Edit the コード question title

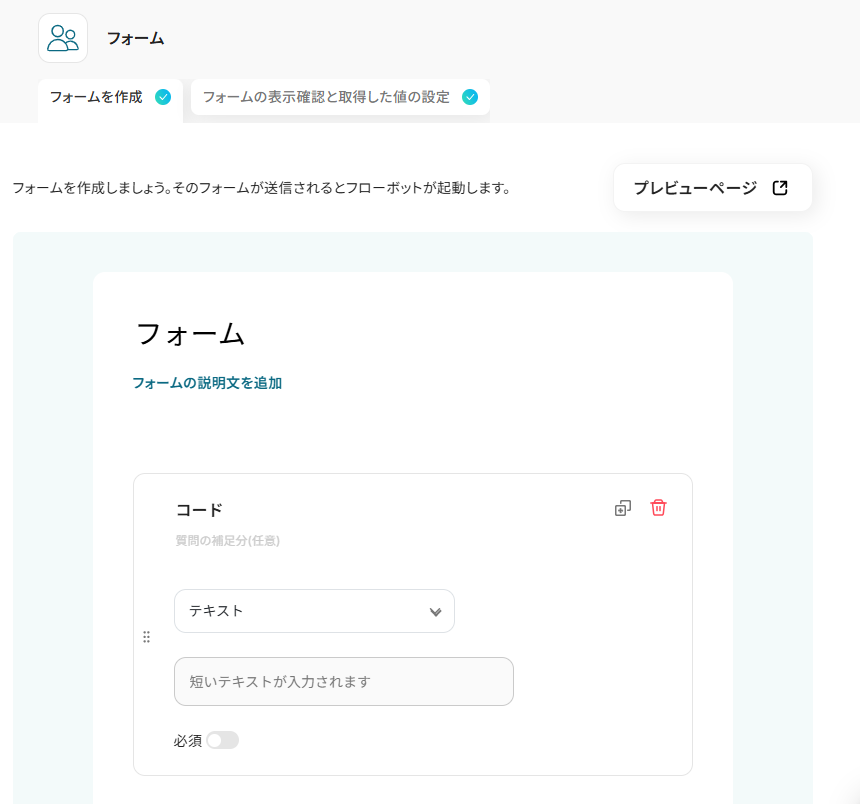(199, 510)
